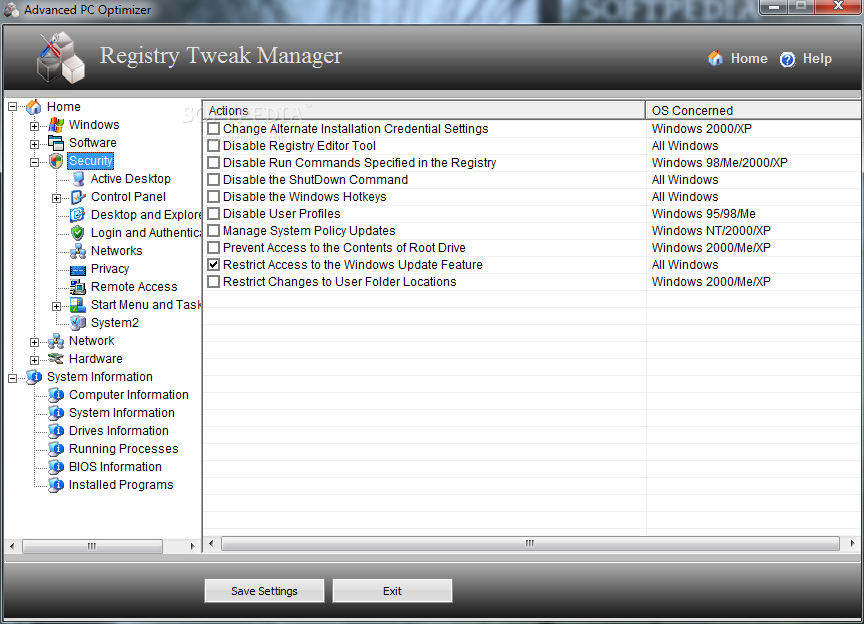Check Prevent Access to Contents of Root Drive
The height and width of the screenshot is (624, 864).
[213, 248]
